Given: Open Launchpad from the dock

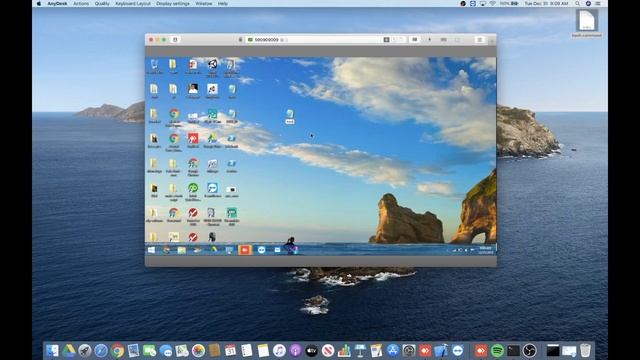Looking at the screenshot, I should tap(85, 351).
